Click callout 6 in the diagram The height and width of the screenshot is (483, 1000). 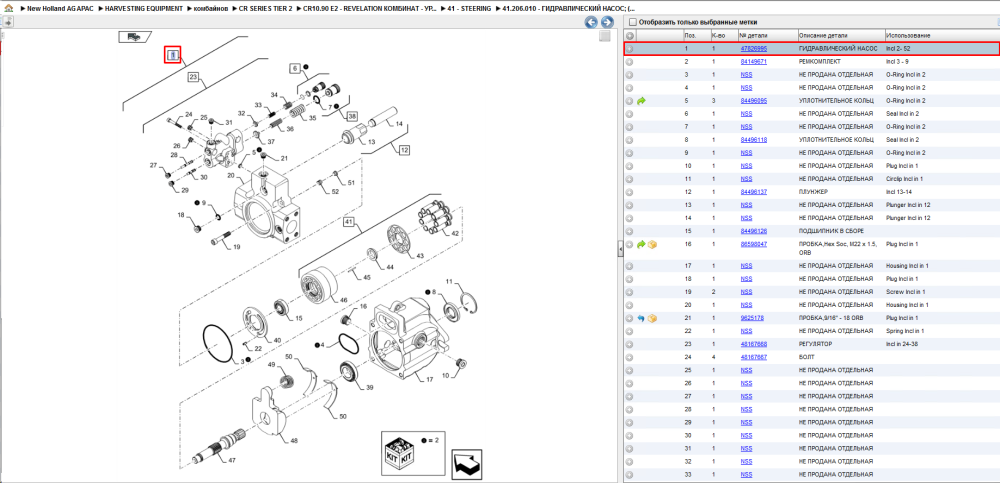(x=295, y=68)
